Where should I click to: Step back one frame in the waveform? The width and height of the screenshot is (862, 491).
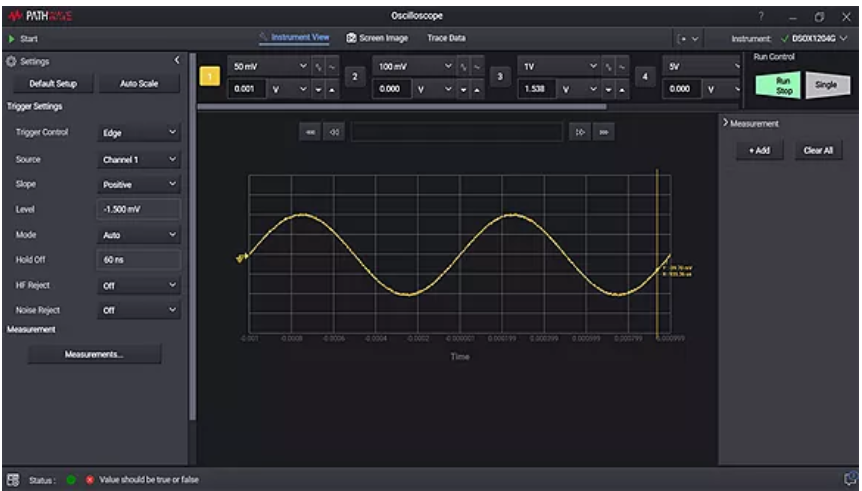(334, 132)
